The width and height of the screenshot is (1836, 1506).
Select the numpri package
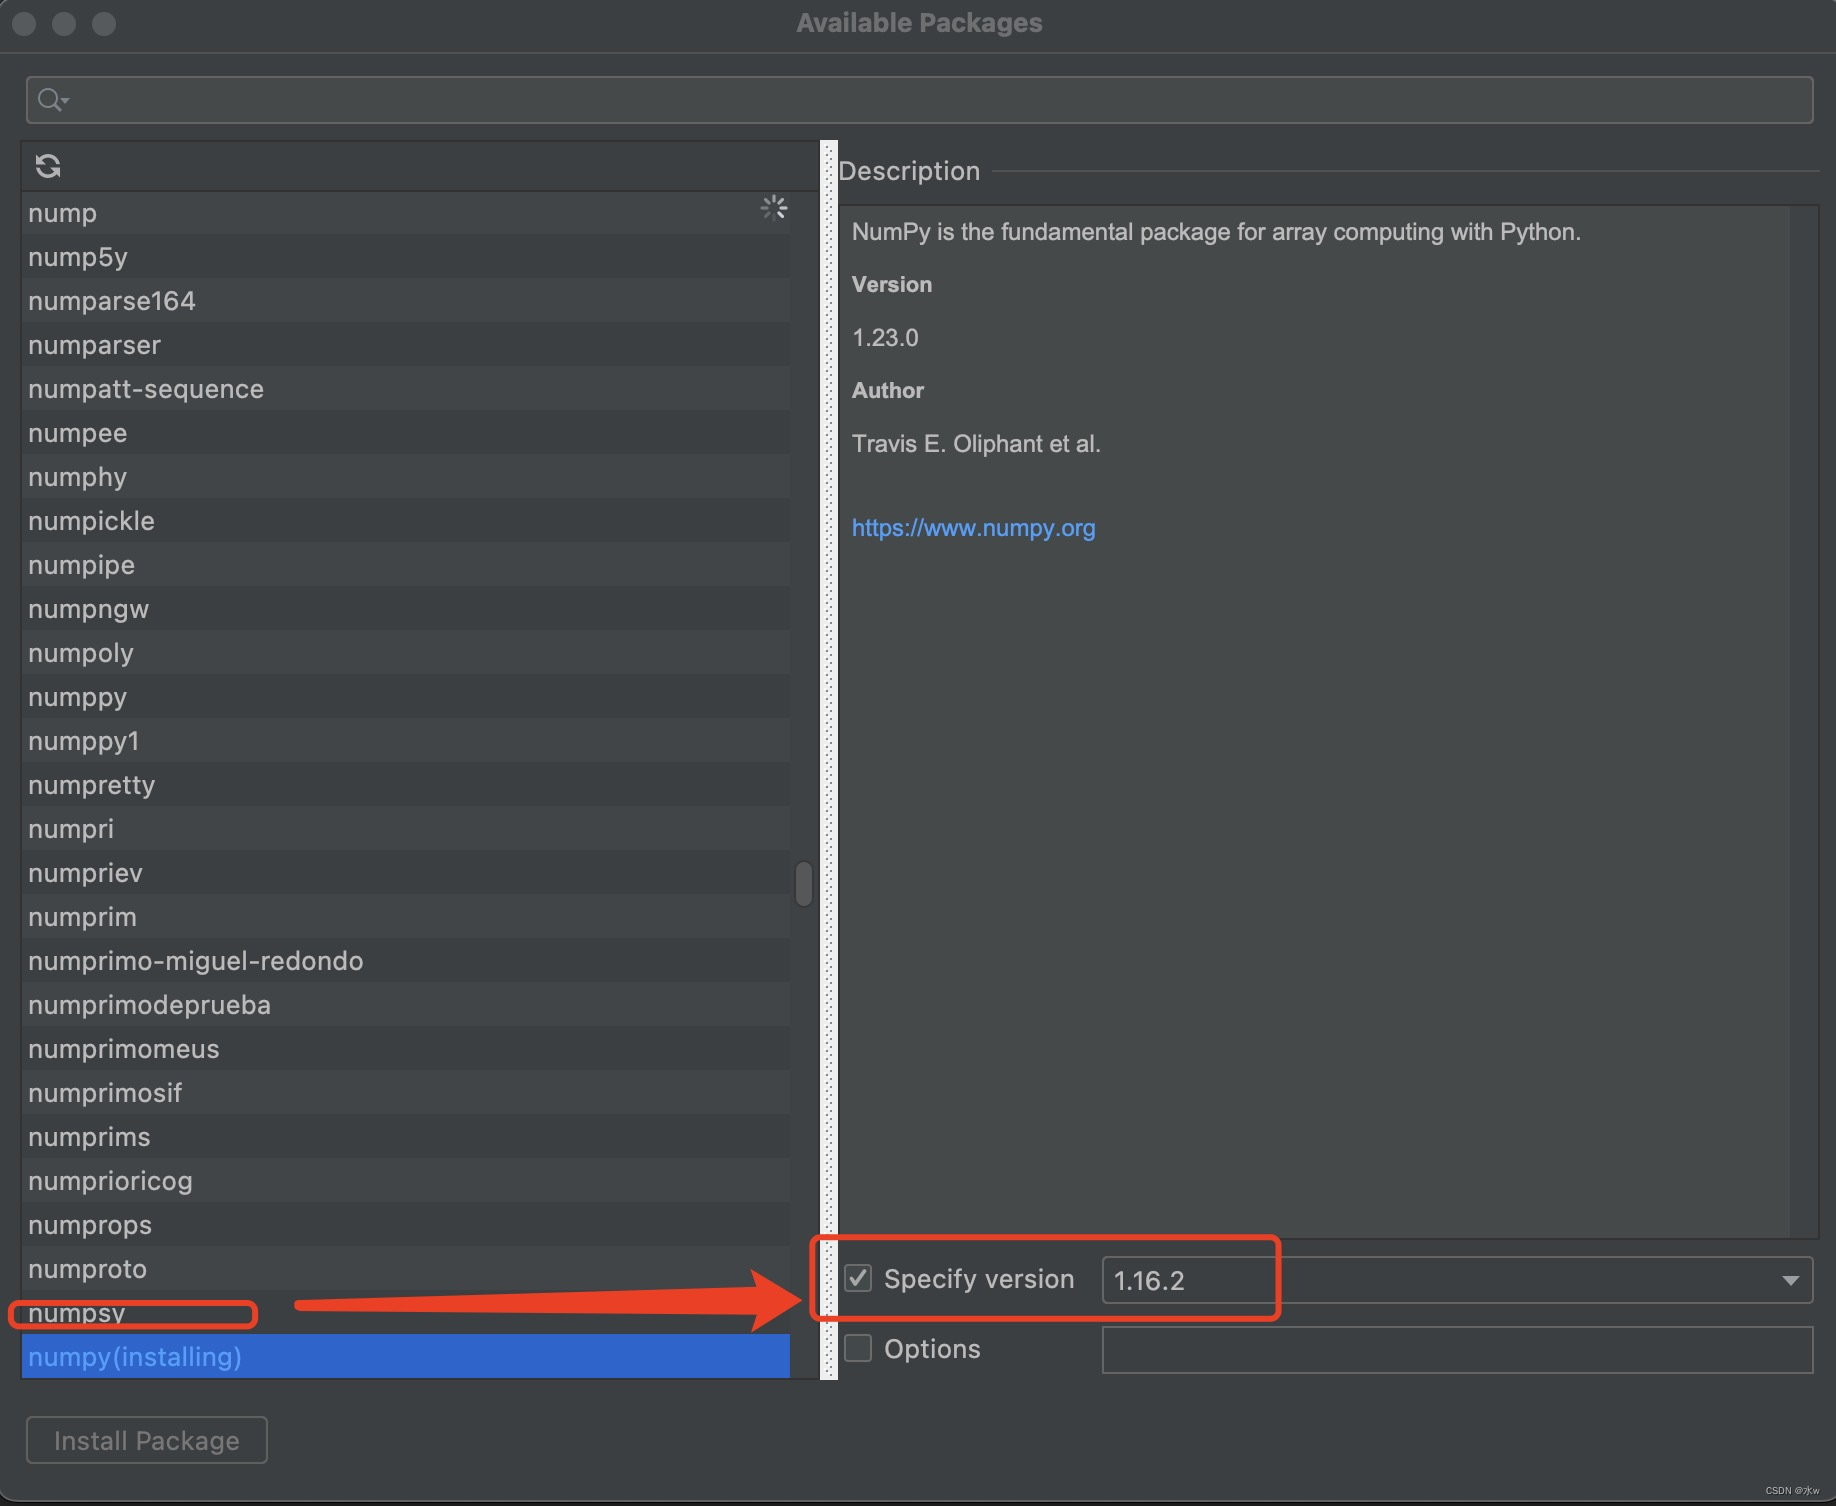(405, 829)
